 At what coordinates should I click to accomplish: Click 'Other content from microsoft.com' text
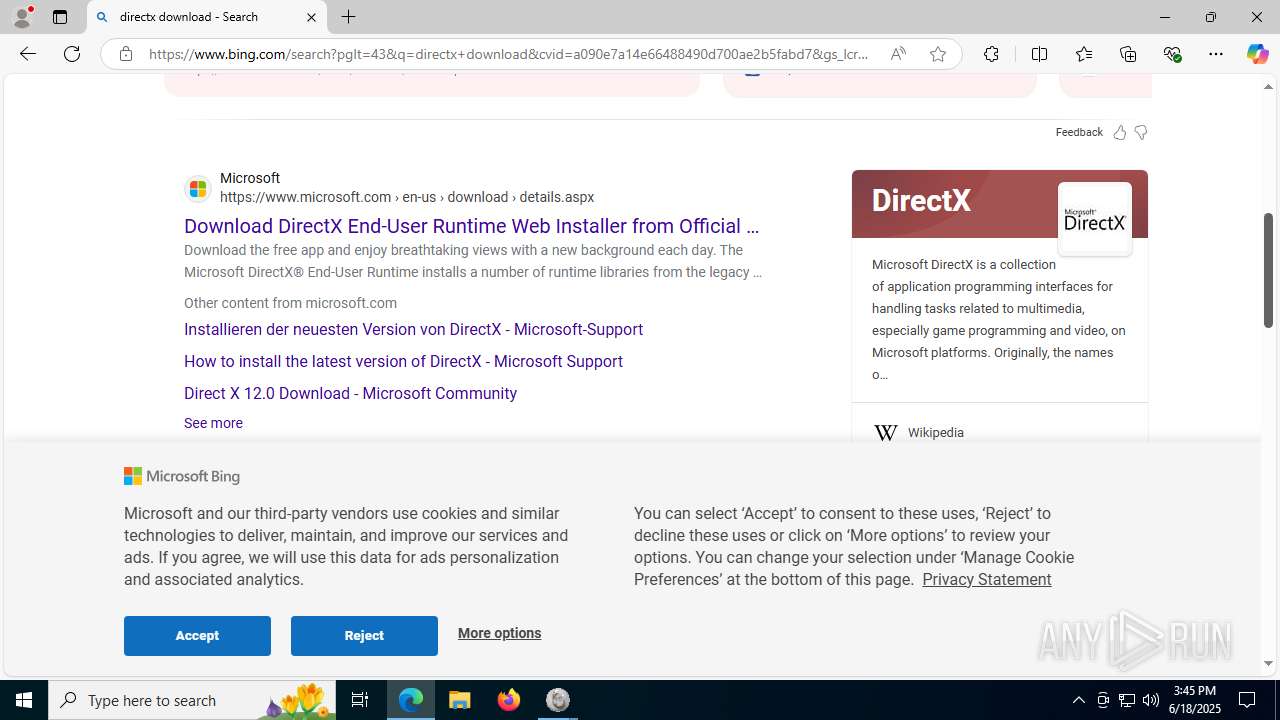(290, 303)
